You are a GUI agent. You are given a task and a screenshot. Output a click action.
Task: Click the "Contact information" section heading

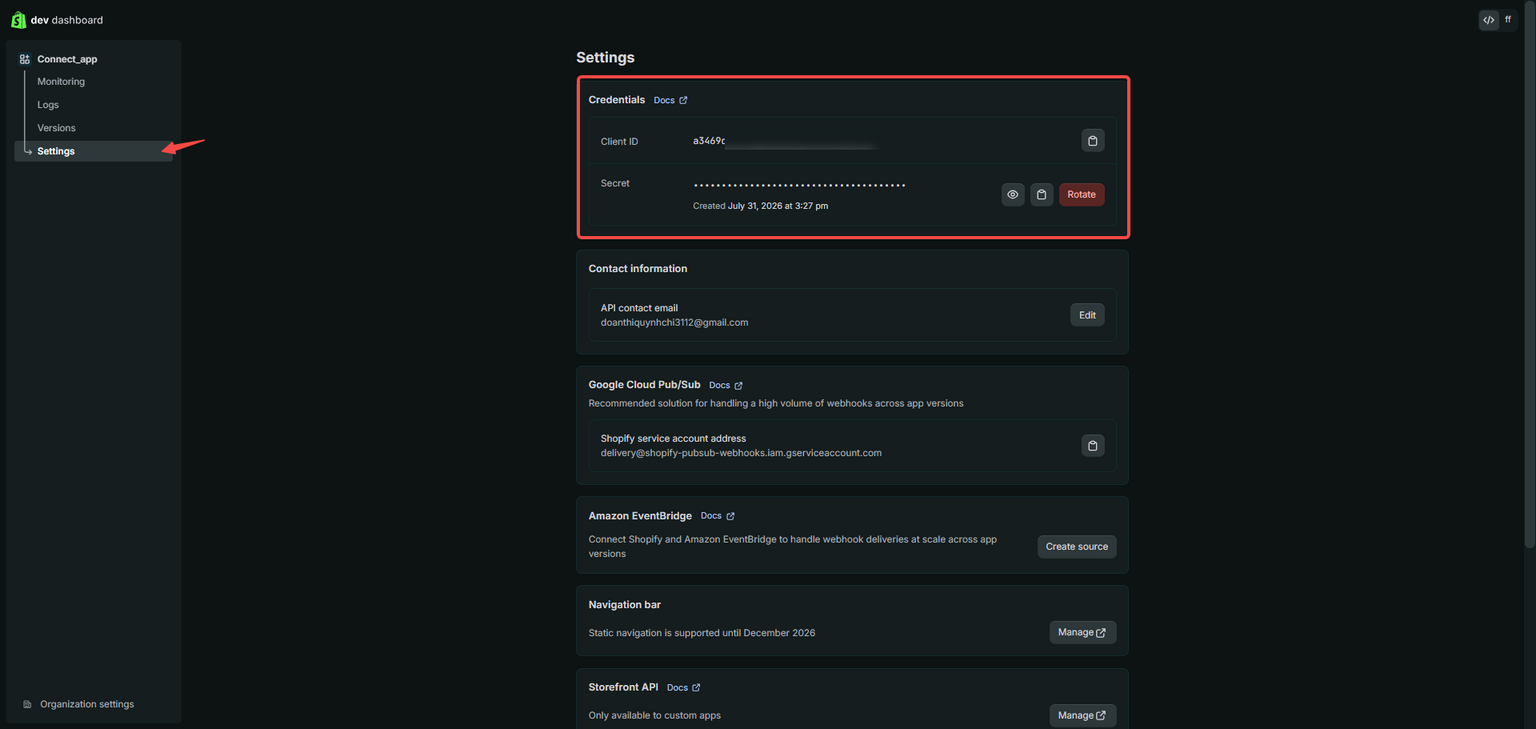[x=638, y=269]
